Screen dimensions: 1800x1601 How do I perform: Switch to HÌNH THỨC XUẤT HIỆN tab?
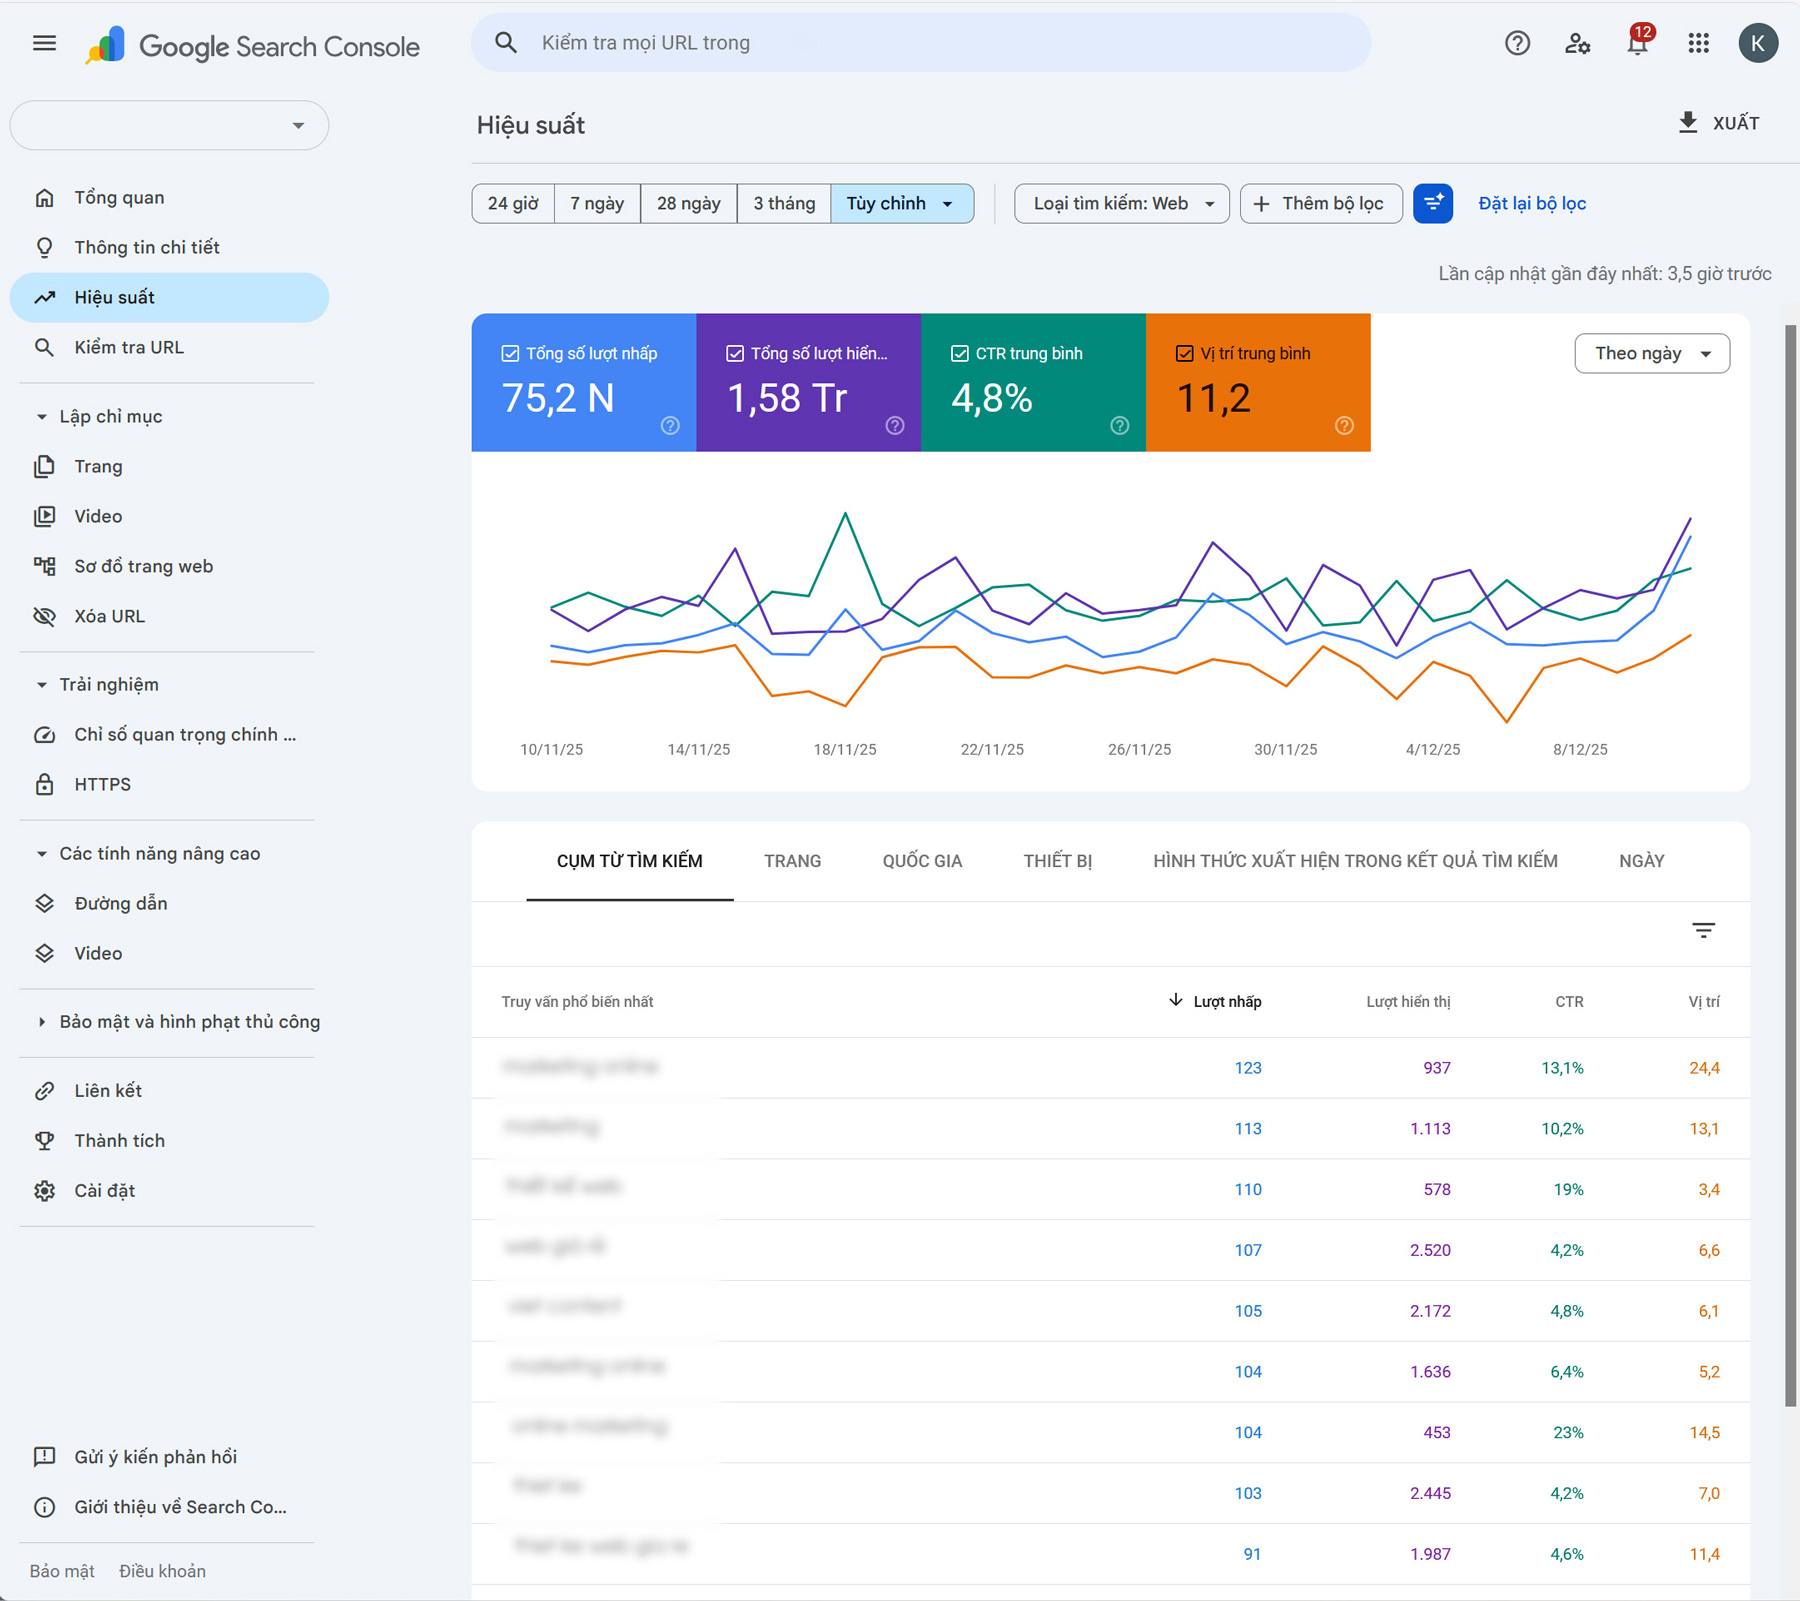coord(1355,861)
